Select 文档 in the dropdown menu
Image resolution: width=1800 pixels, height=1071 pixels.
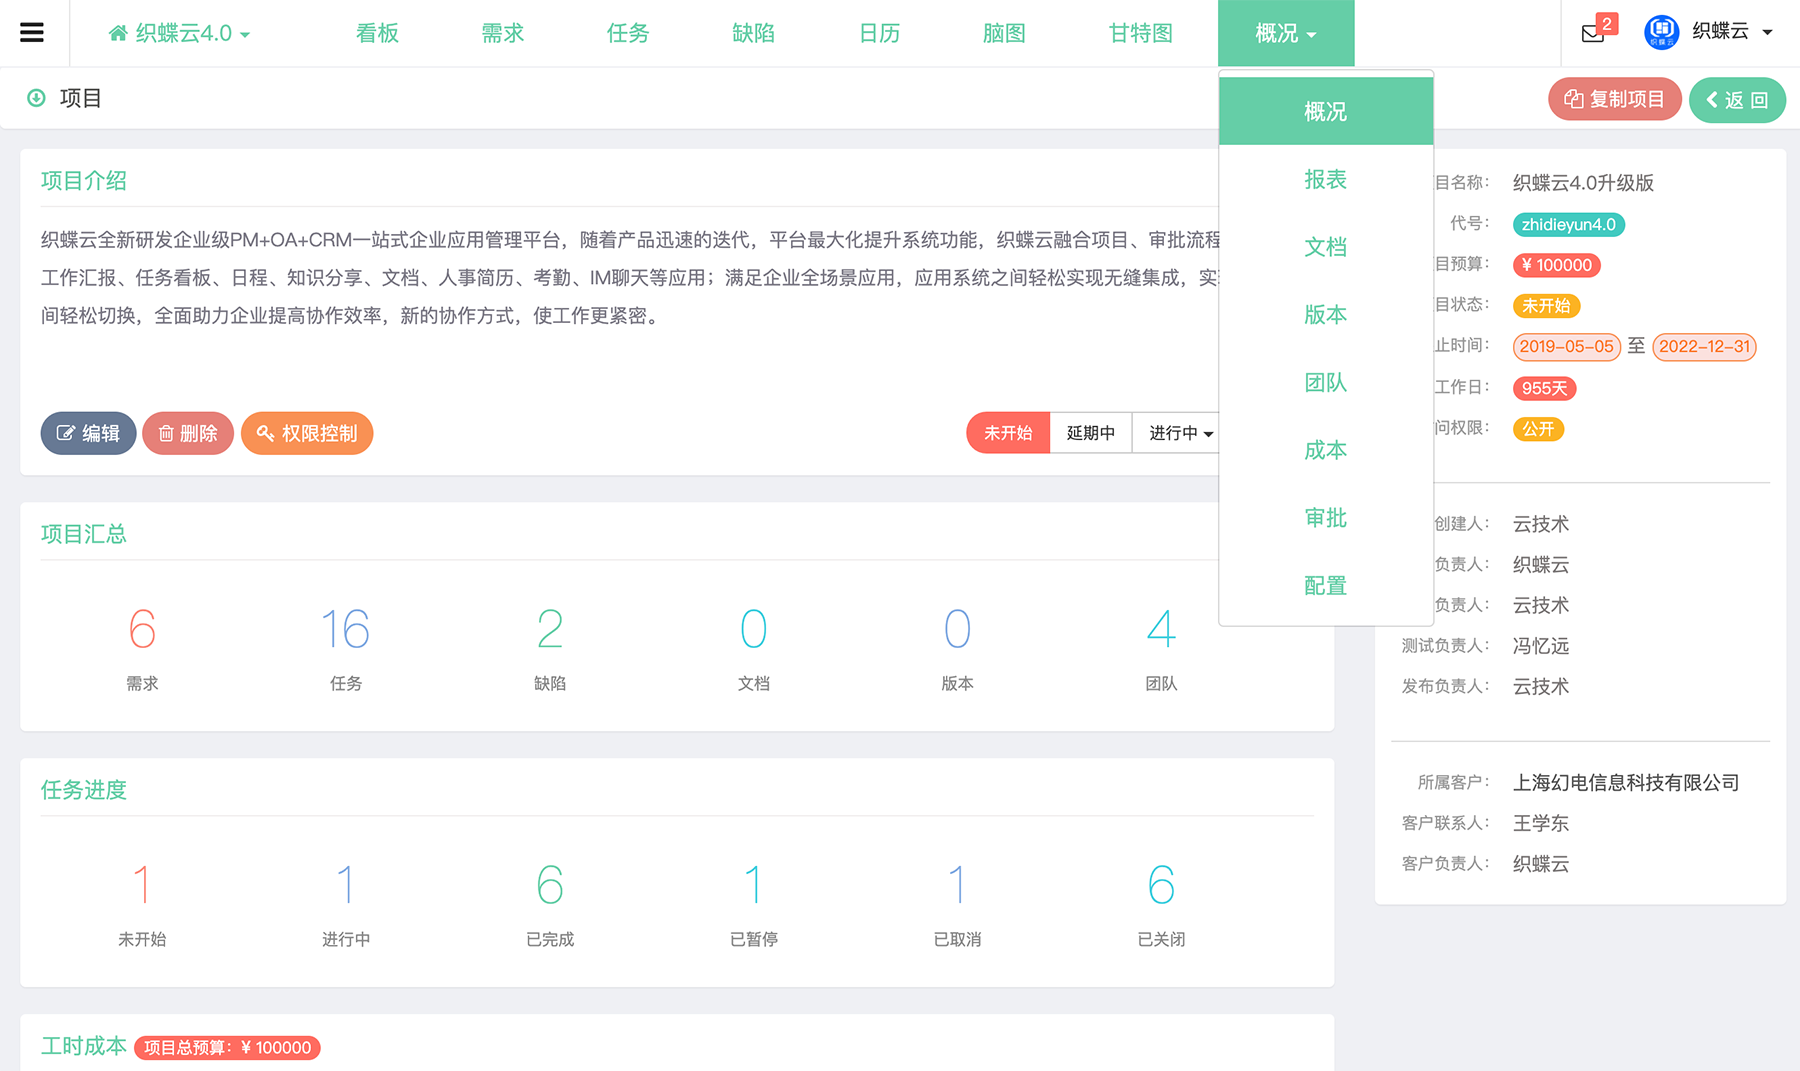[1326, 247]
